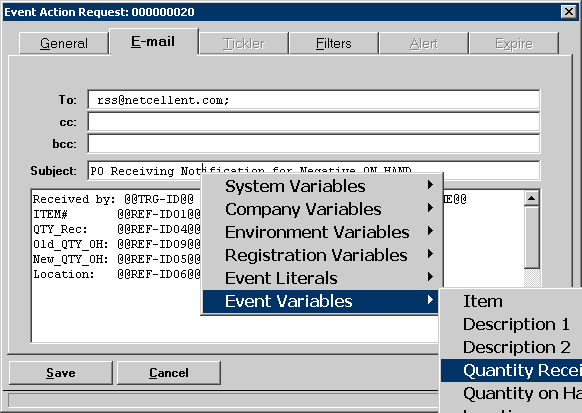Close the Event Action Request dialog
This screenshot has width=582, height=413.
pyautogui.click(x=569, y=12)
